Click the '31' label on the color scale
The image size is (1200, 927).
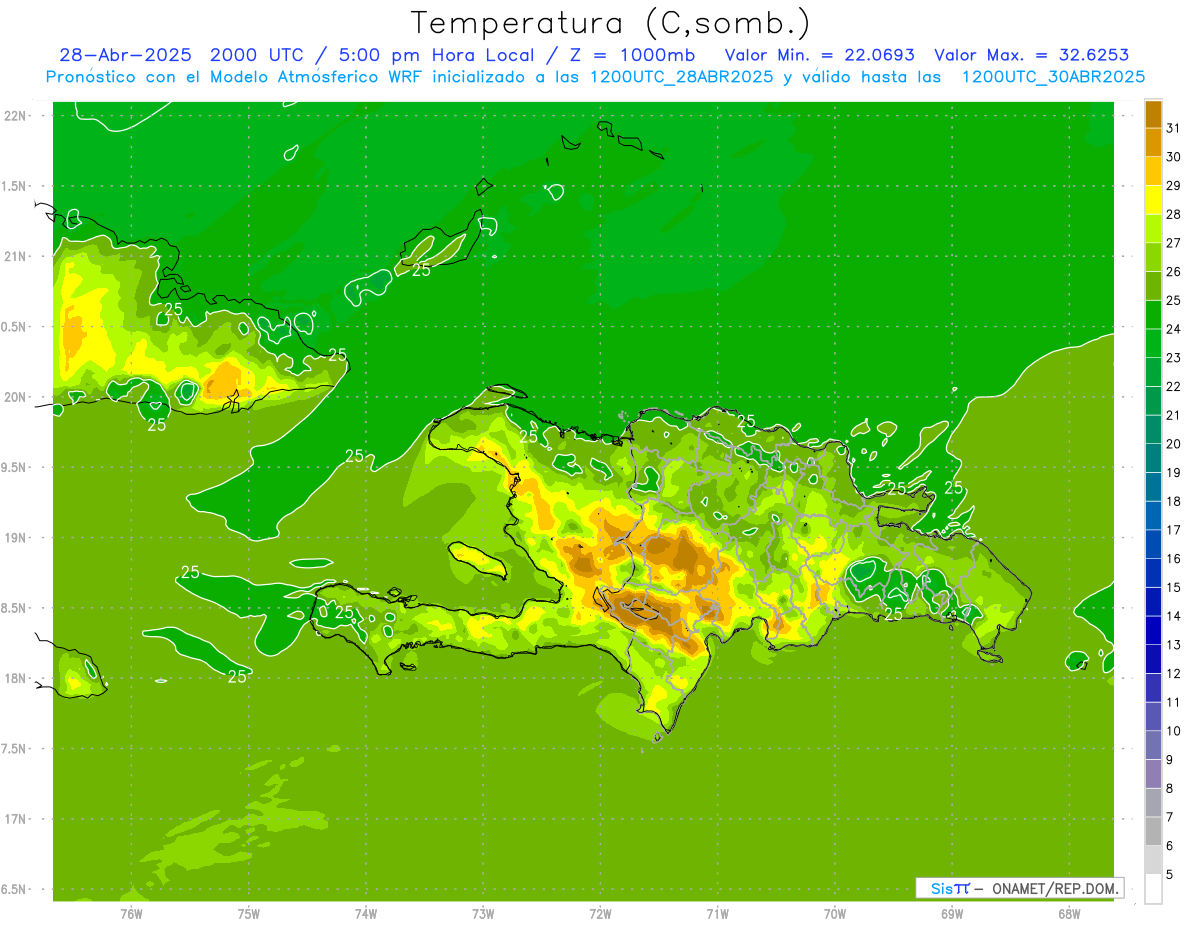[x=1174, y=128]
